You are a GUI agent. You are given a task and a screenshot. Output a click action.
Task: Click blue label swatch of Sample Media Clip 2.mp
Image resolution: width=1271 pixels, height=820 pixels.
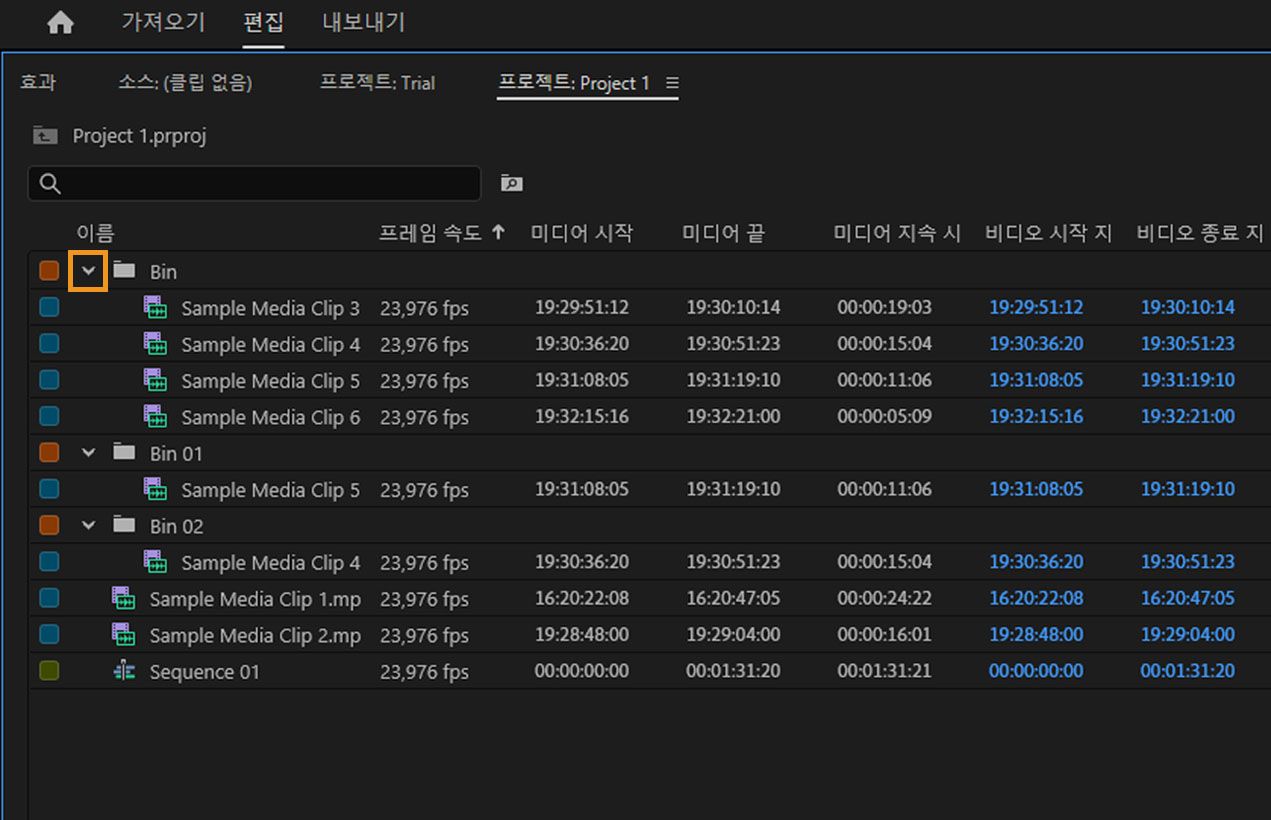click(49, 634)
